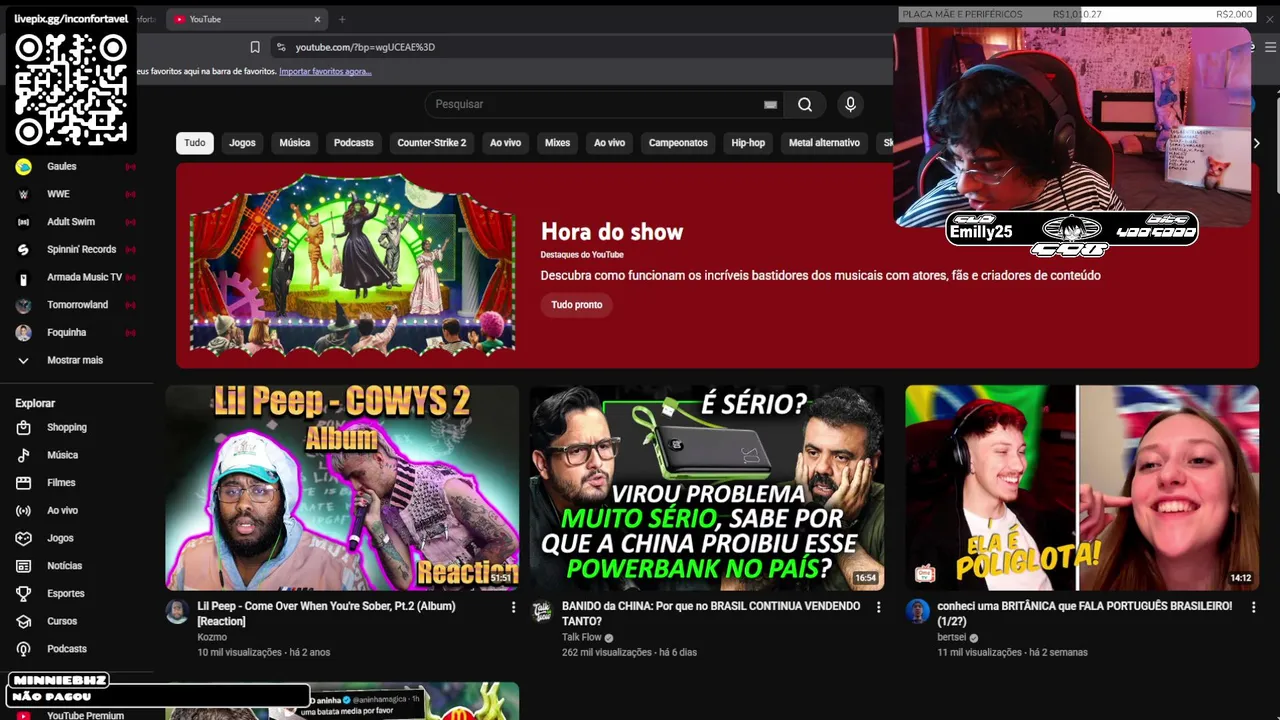Click the Tudo pronto button
The width and height of the screenshot is (1280, 720).
(577, 305)
